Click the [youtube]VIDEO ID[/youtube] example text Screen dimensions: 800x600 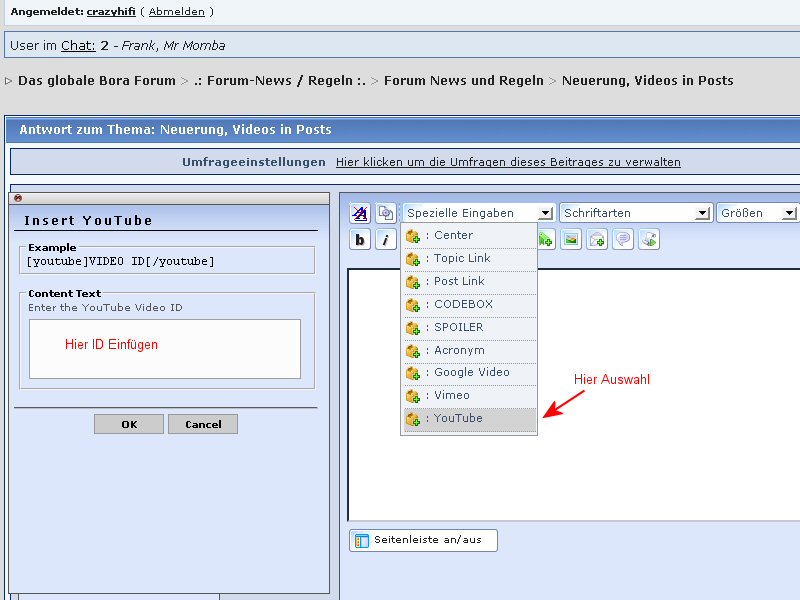coord(120,261)
